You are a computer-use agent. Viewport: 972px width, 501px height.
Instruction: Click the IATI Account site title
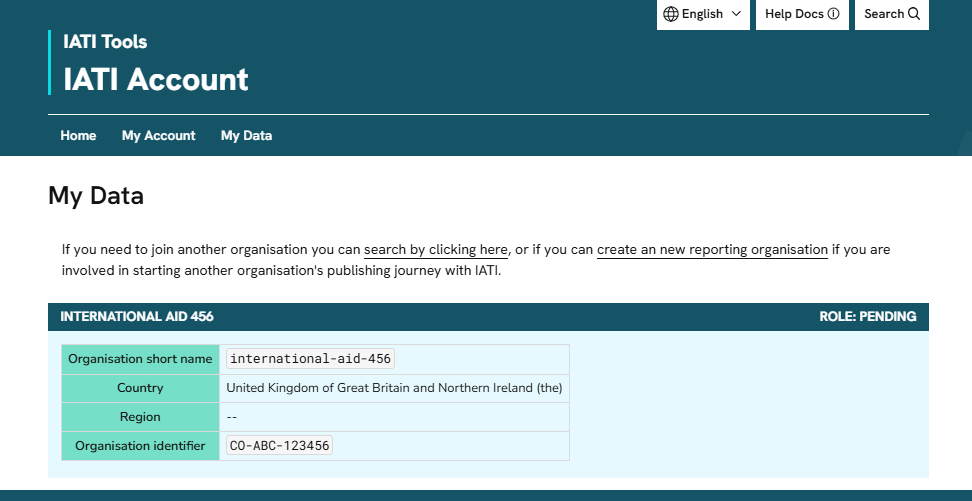point(156,79)
